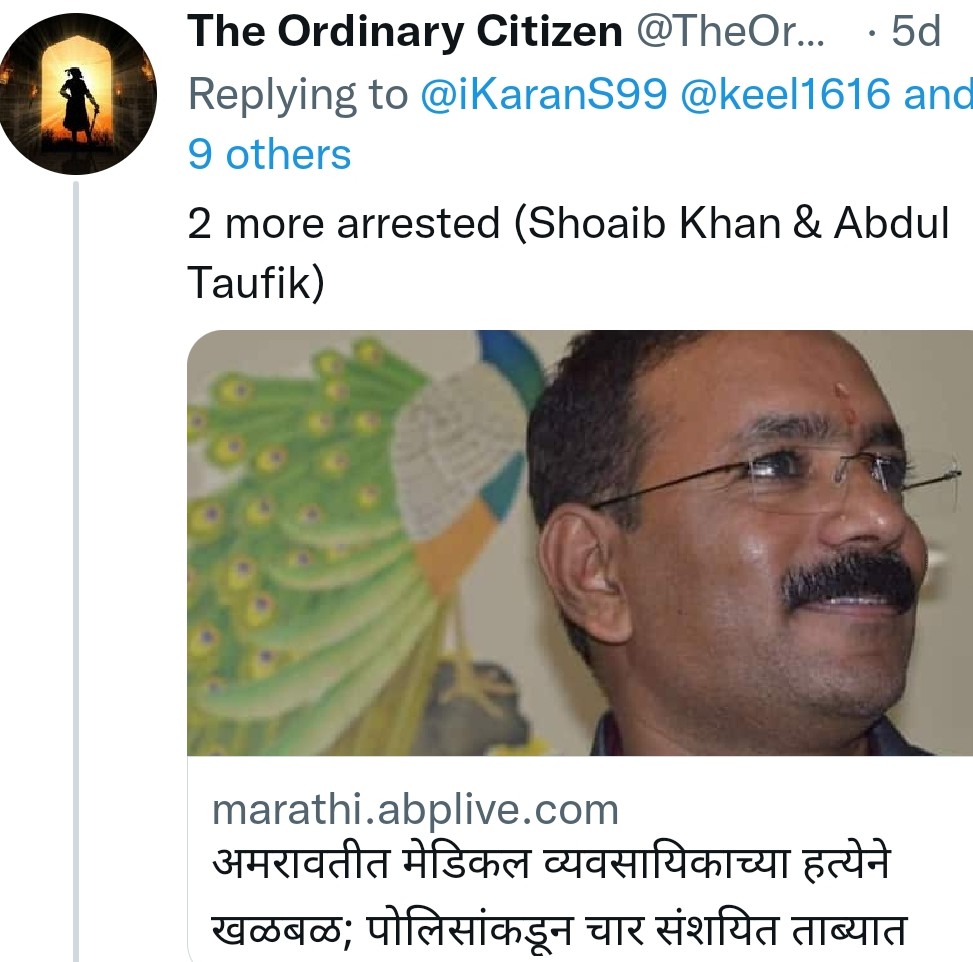Open the truncated @TheOr... handle
The image size is (973, 962).
click(x=730, y=31)
